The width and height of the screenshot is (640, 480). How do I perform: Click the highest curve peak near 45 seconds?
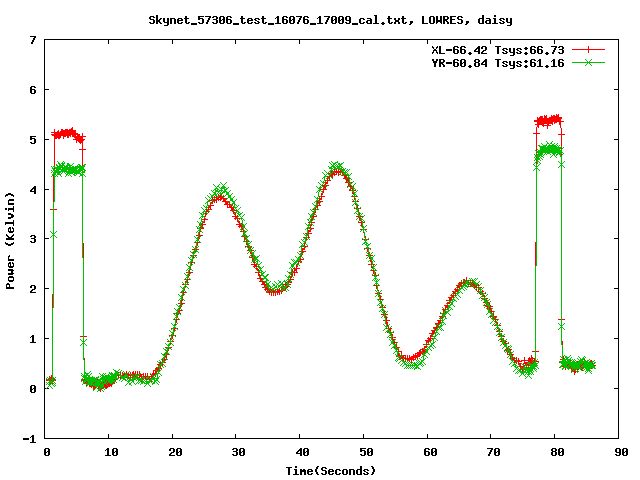pyautogui.click(x=337, y=169)
